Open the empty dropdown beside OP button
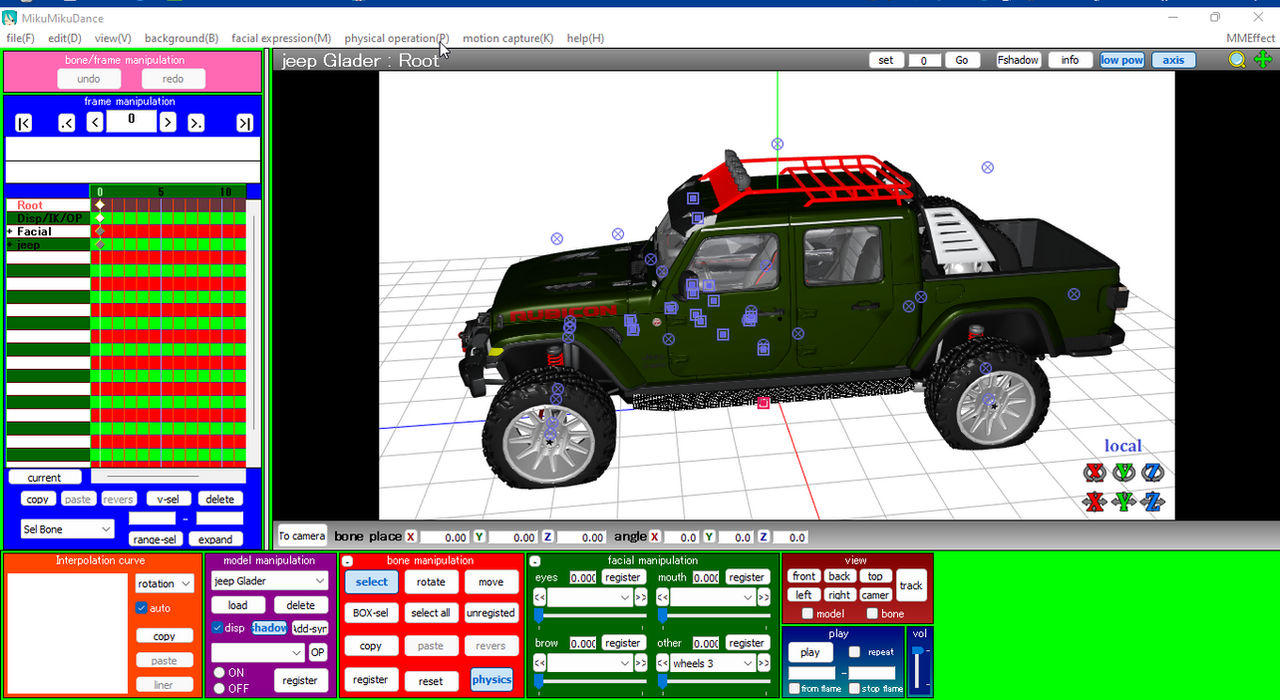The width and height of the screenshot is (1280, 700). tap(258, 652)
